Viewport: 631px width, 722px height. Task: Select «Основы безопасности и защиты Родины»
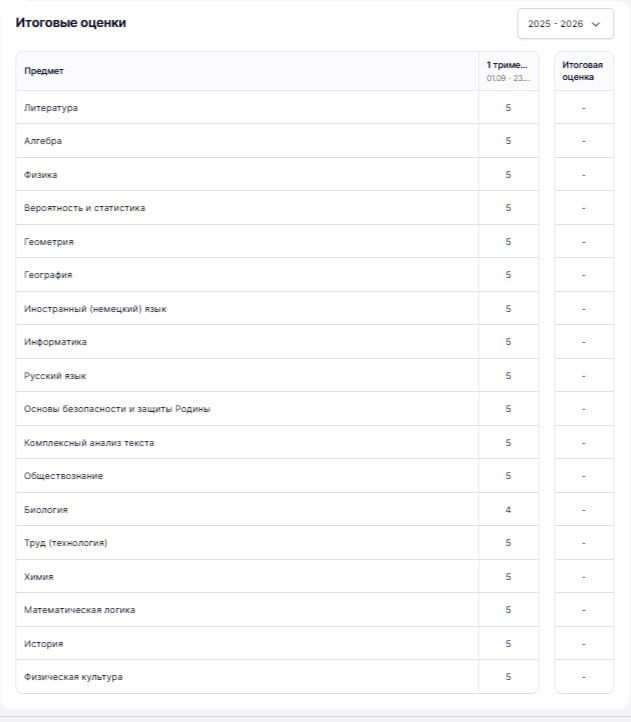coord(117,409)
